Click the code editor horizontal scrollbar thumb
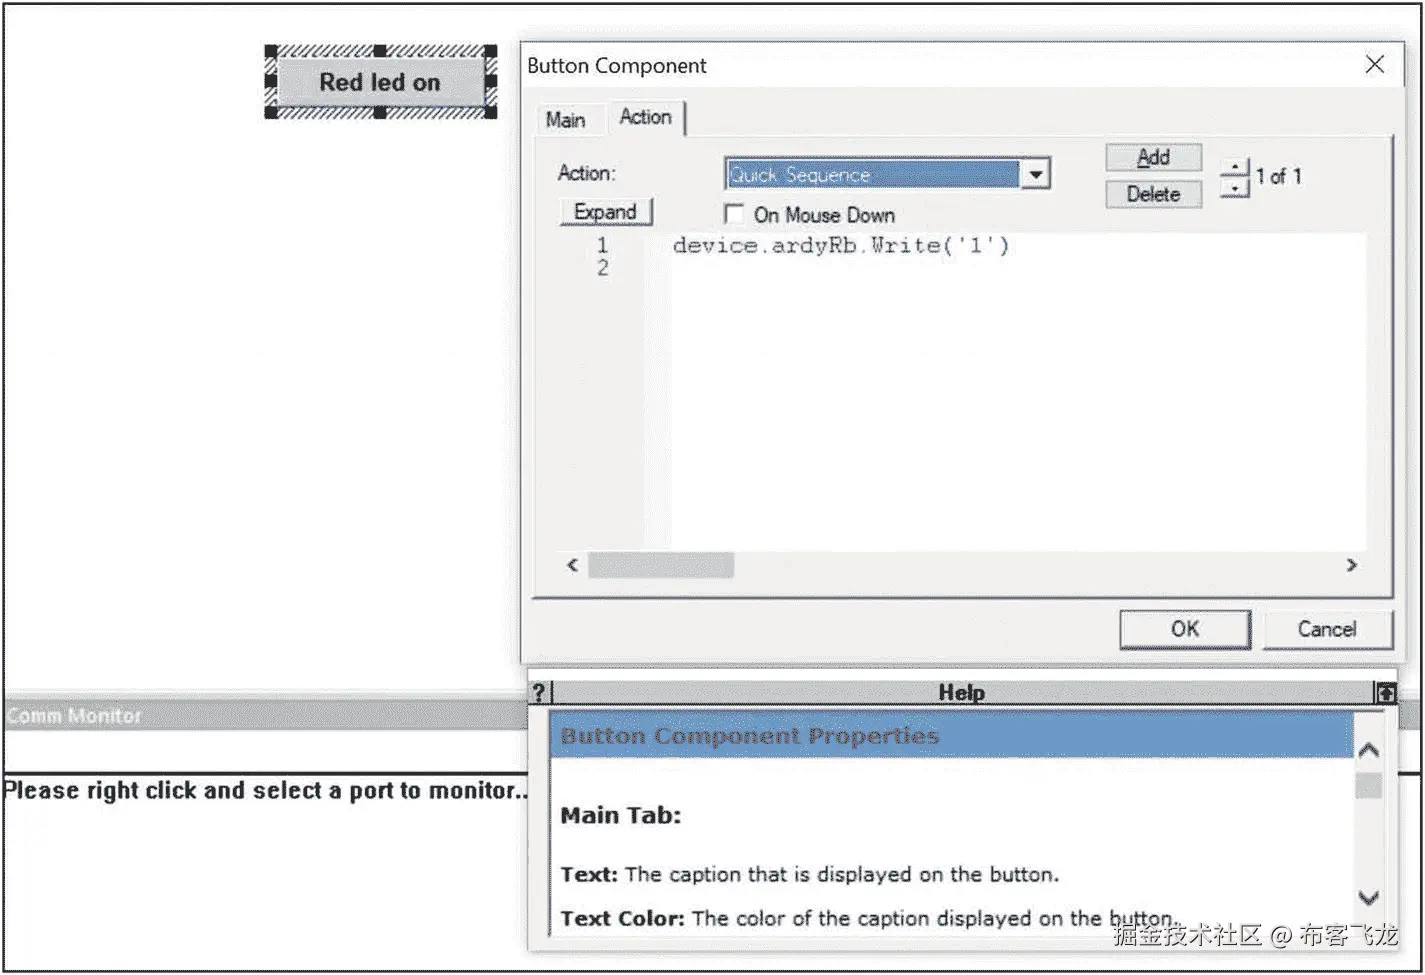 click(x=661, y=565)
